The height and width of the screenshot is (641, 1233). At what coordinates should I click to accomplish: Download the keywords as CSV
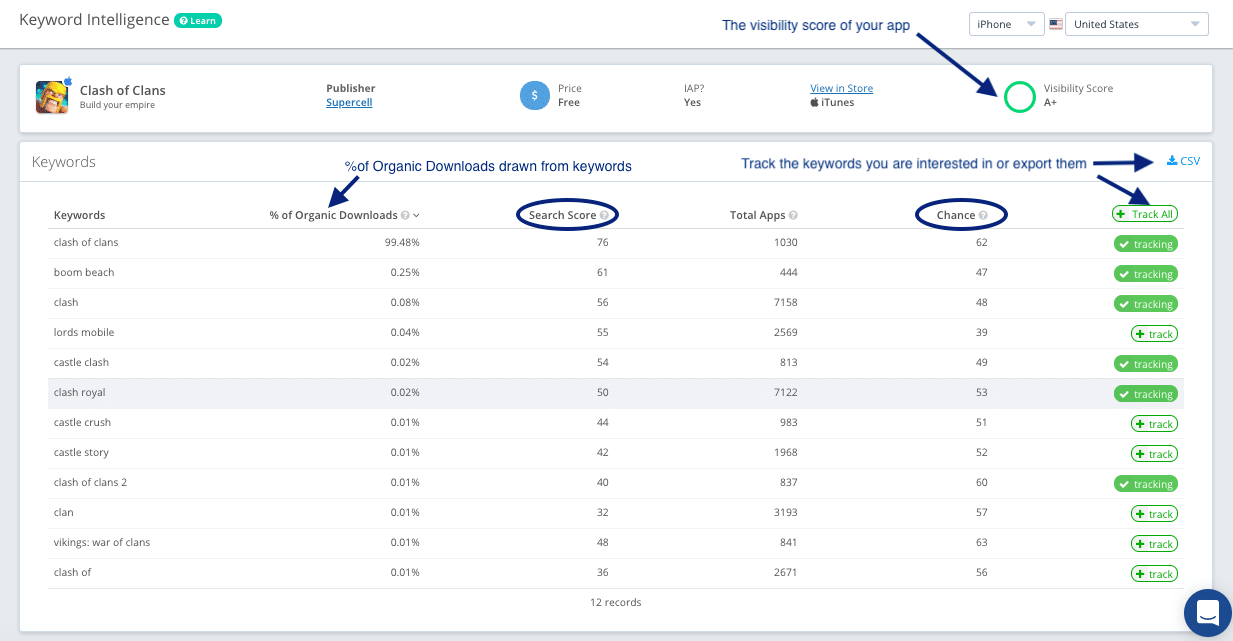[1183, 161]
